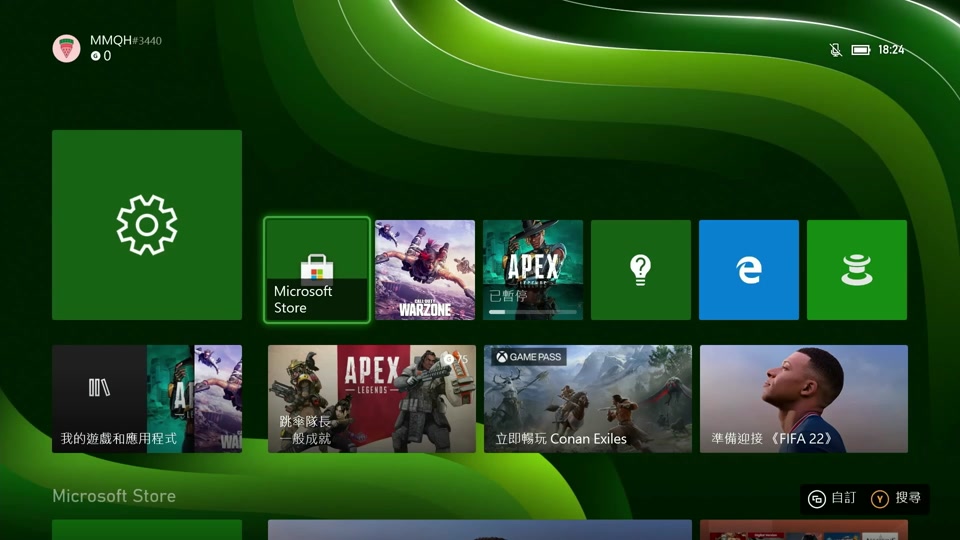Open the Xbox Tips lightbulb tile

(640, 270)
